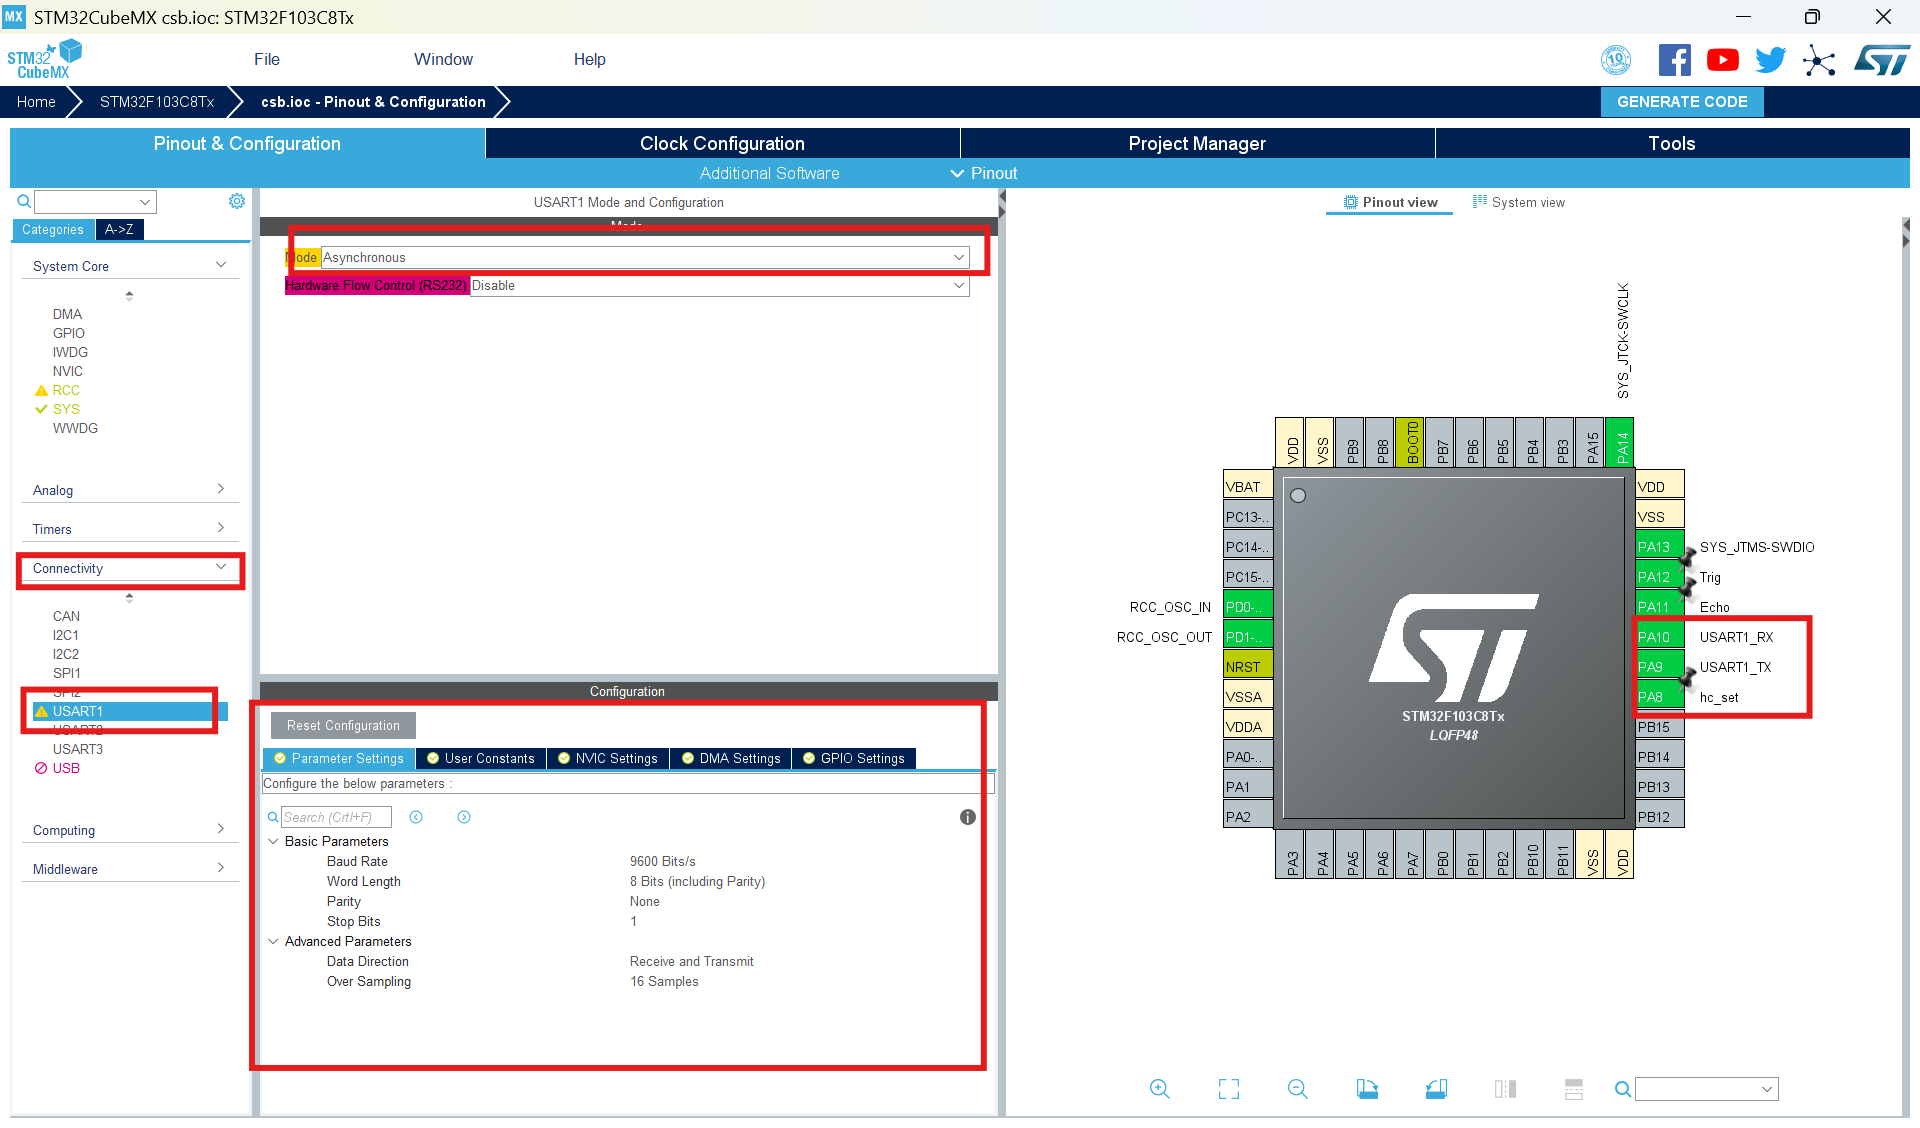Viewport: 1920px width, 1128px height.
Task: Go to previous parameter search result
Action: pos(416,817)
